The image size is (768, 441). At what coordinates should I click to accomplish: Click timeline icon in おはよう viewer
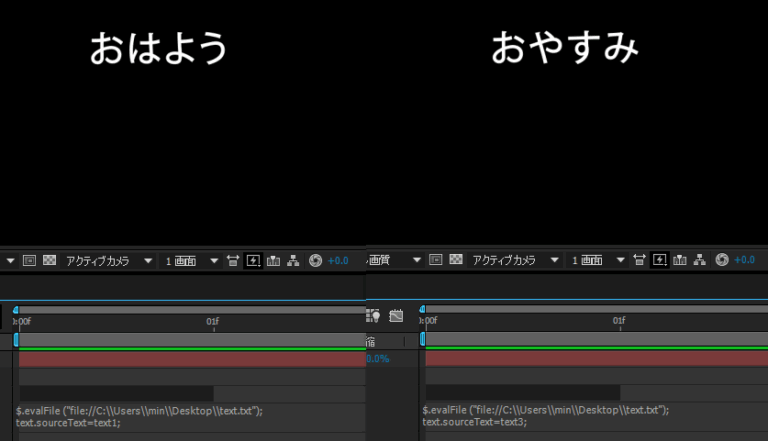pos(273,260)
